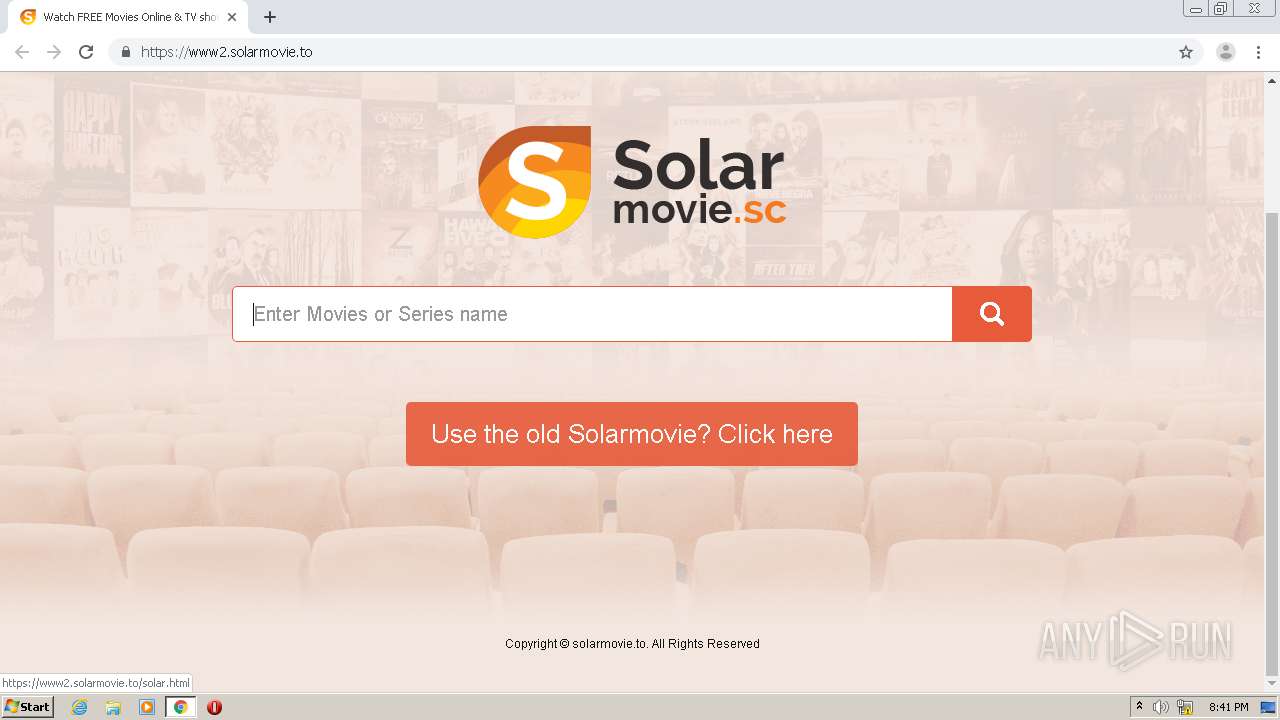Click the show desktop tray icon
Image resolution: width=1280 pixels, height=720 pixels.
(1268, 707)
